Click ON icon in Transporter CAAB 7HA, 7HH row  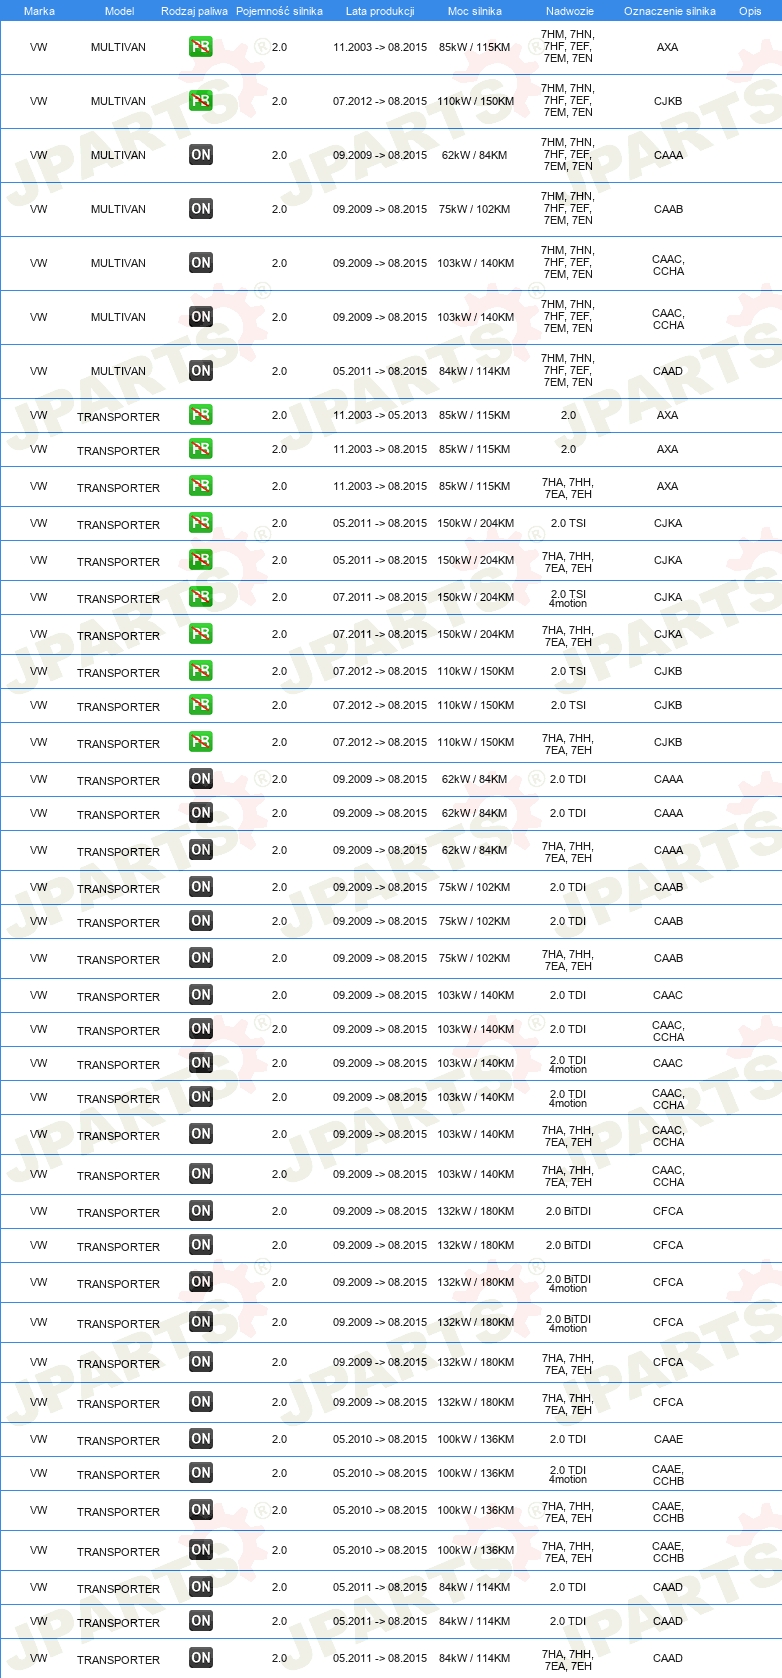(201, 958)
